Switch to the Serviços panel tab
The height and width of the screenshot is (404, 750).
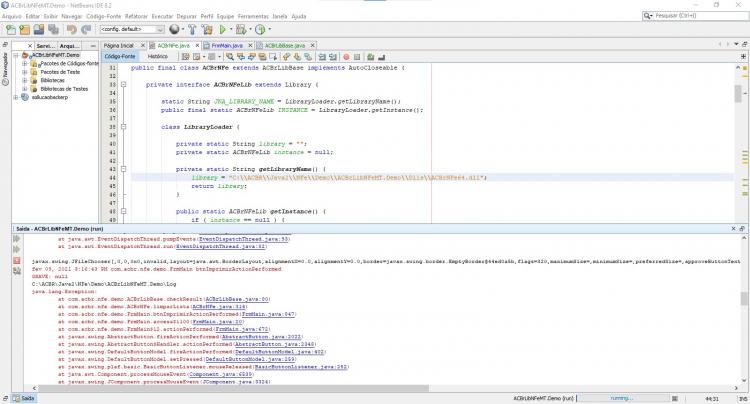tap(45, 46)
